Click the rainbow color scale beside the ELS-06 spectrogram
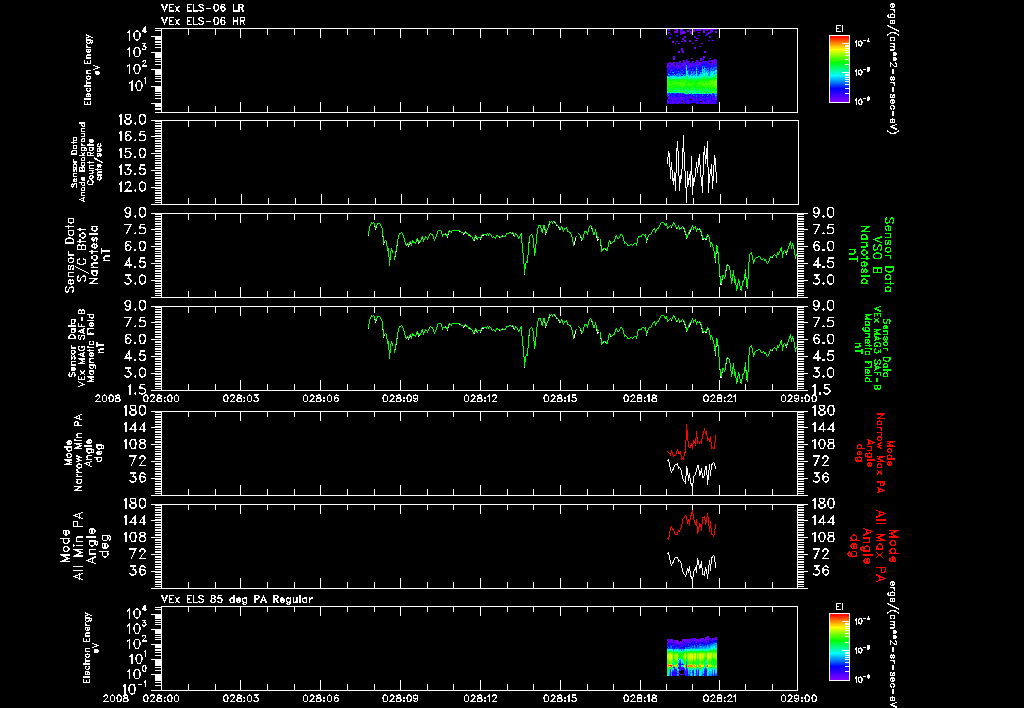1024x708 pixels. point(839,69)
